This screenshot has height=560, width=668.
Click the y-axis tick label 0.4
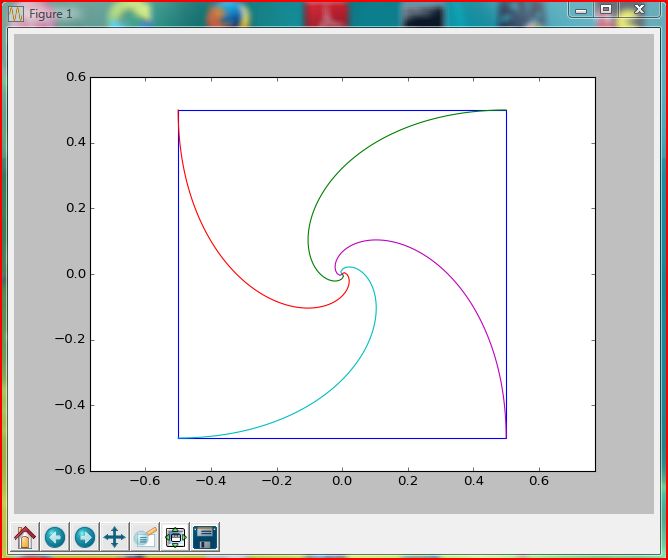click(76, 143)
